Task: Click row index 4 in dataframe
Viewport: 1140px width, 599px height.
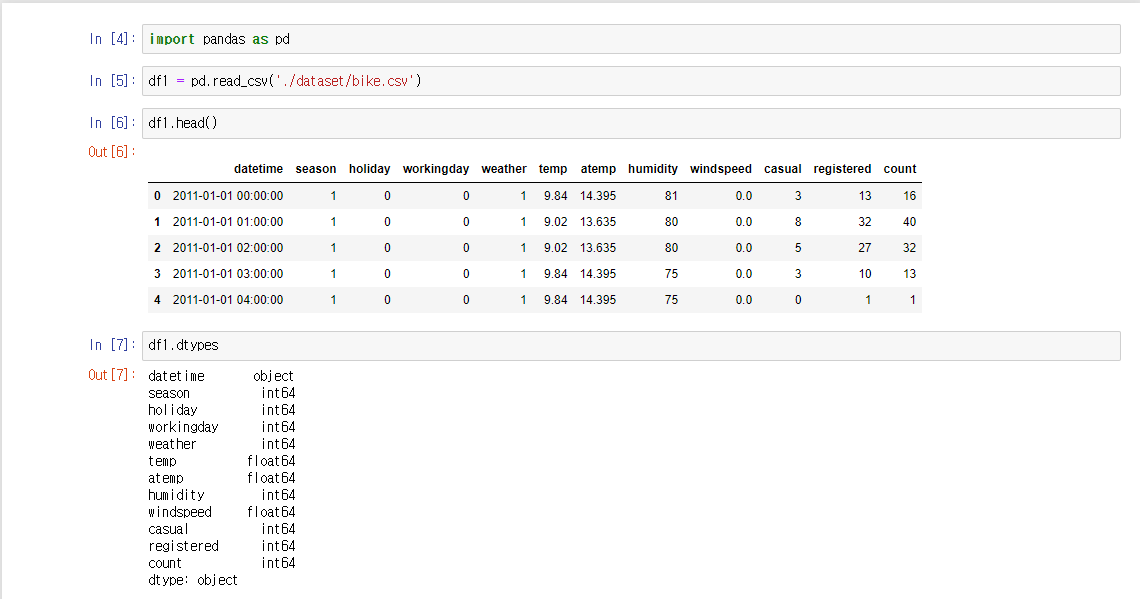Action: tap(157, 300)
